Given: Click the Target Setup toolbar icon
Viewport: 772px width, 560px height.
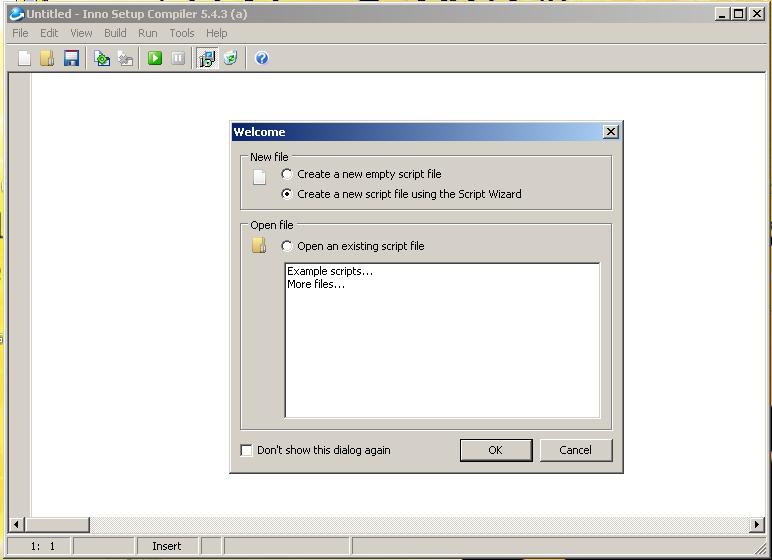Looking at the screenshot, I should (x=207, y=58).
